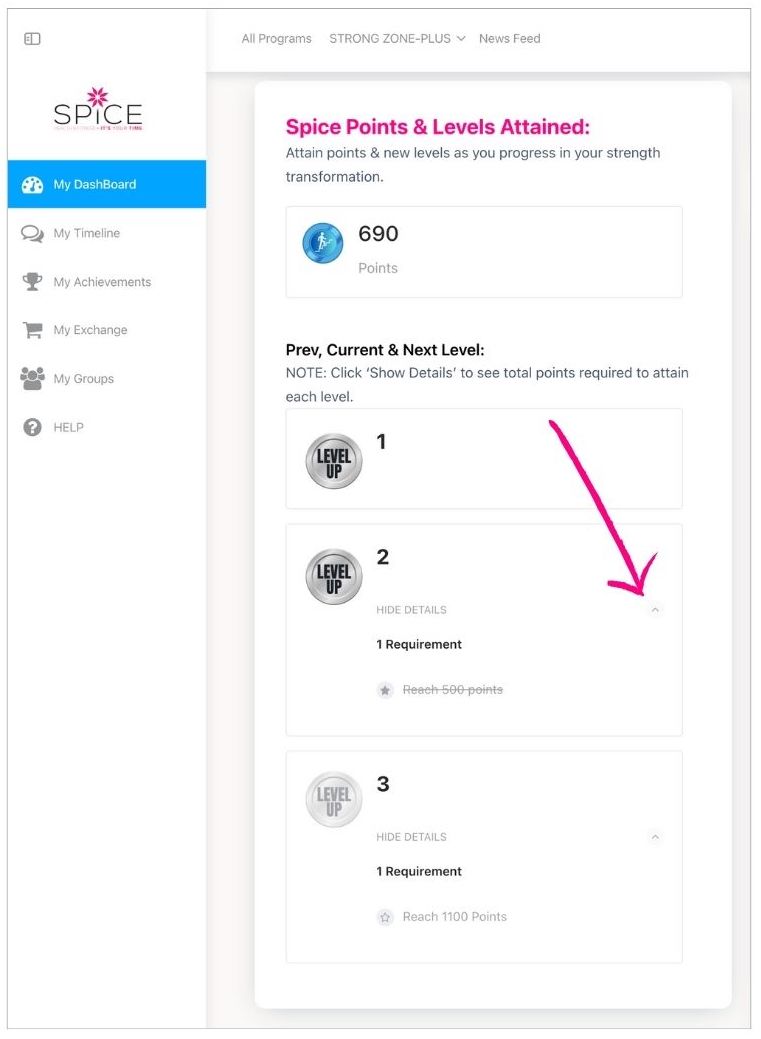761x1039 pixels.
Task: Click the My Exchange shopping cart icon
Action: (x=32, y=330)
